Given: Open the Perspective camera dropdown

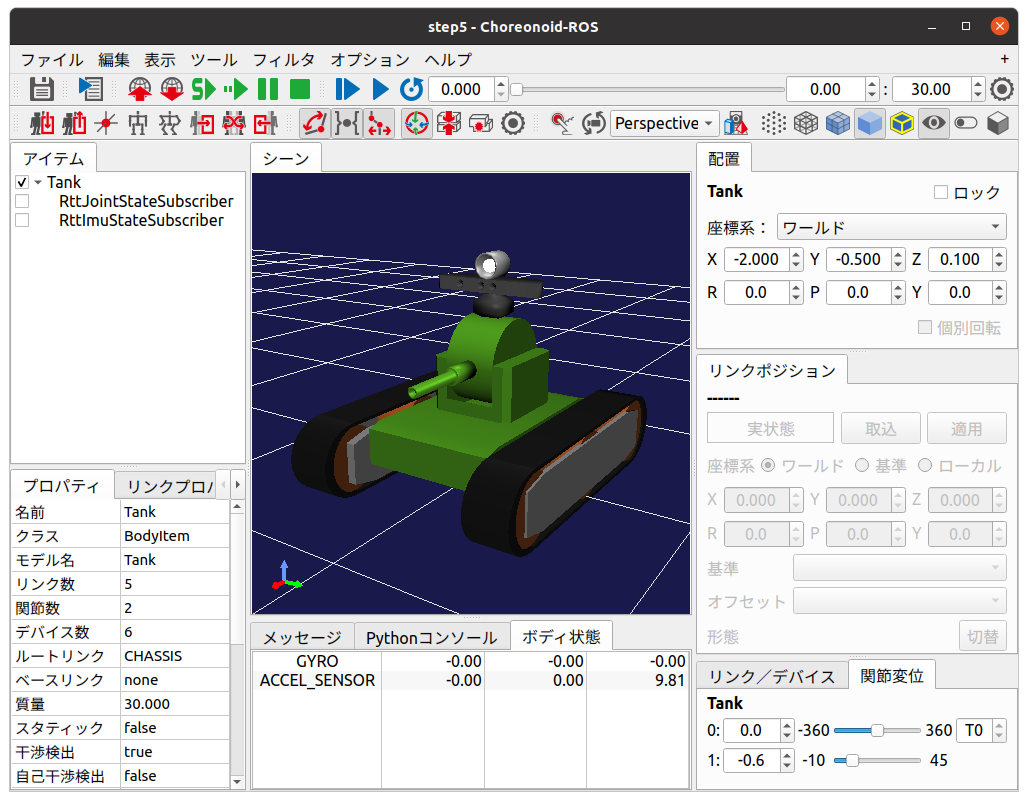Looking at the screenshot, I should 665,123.
